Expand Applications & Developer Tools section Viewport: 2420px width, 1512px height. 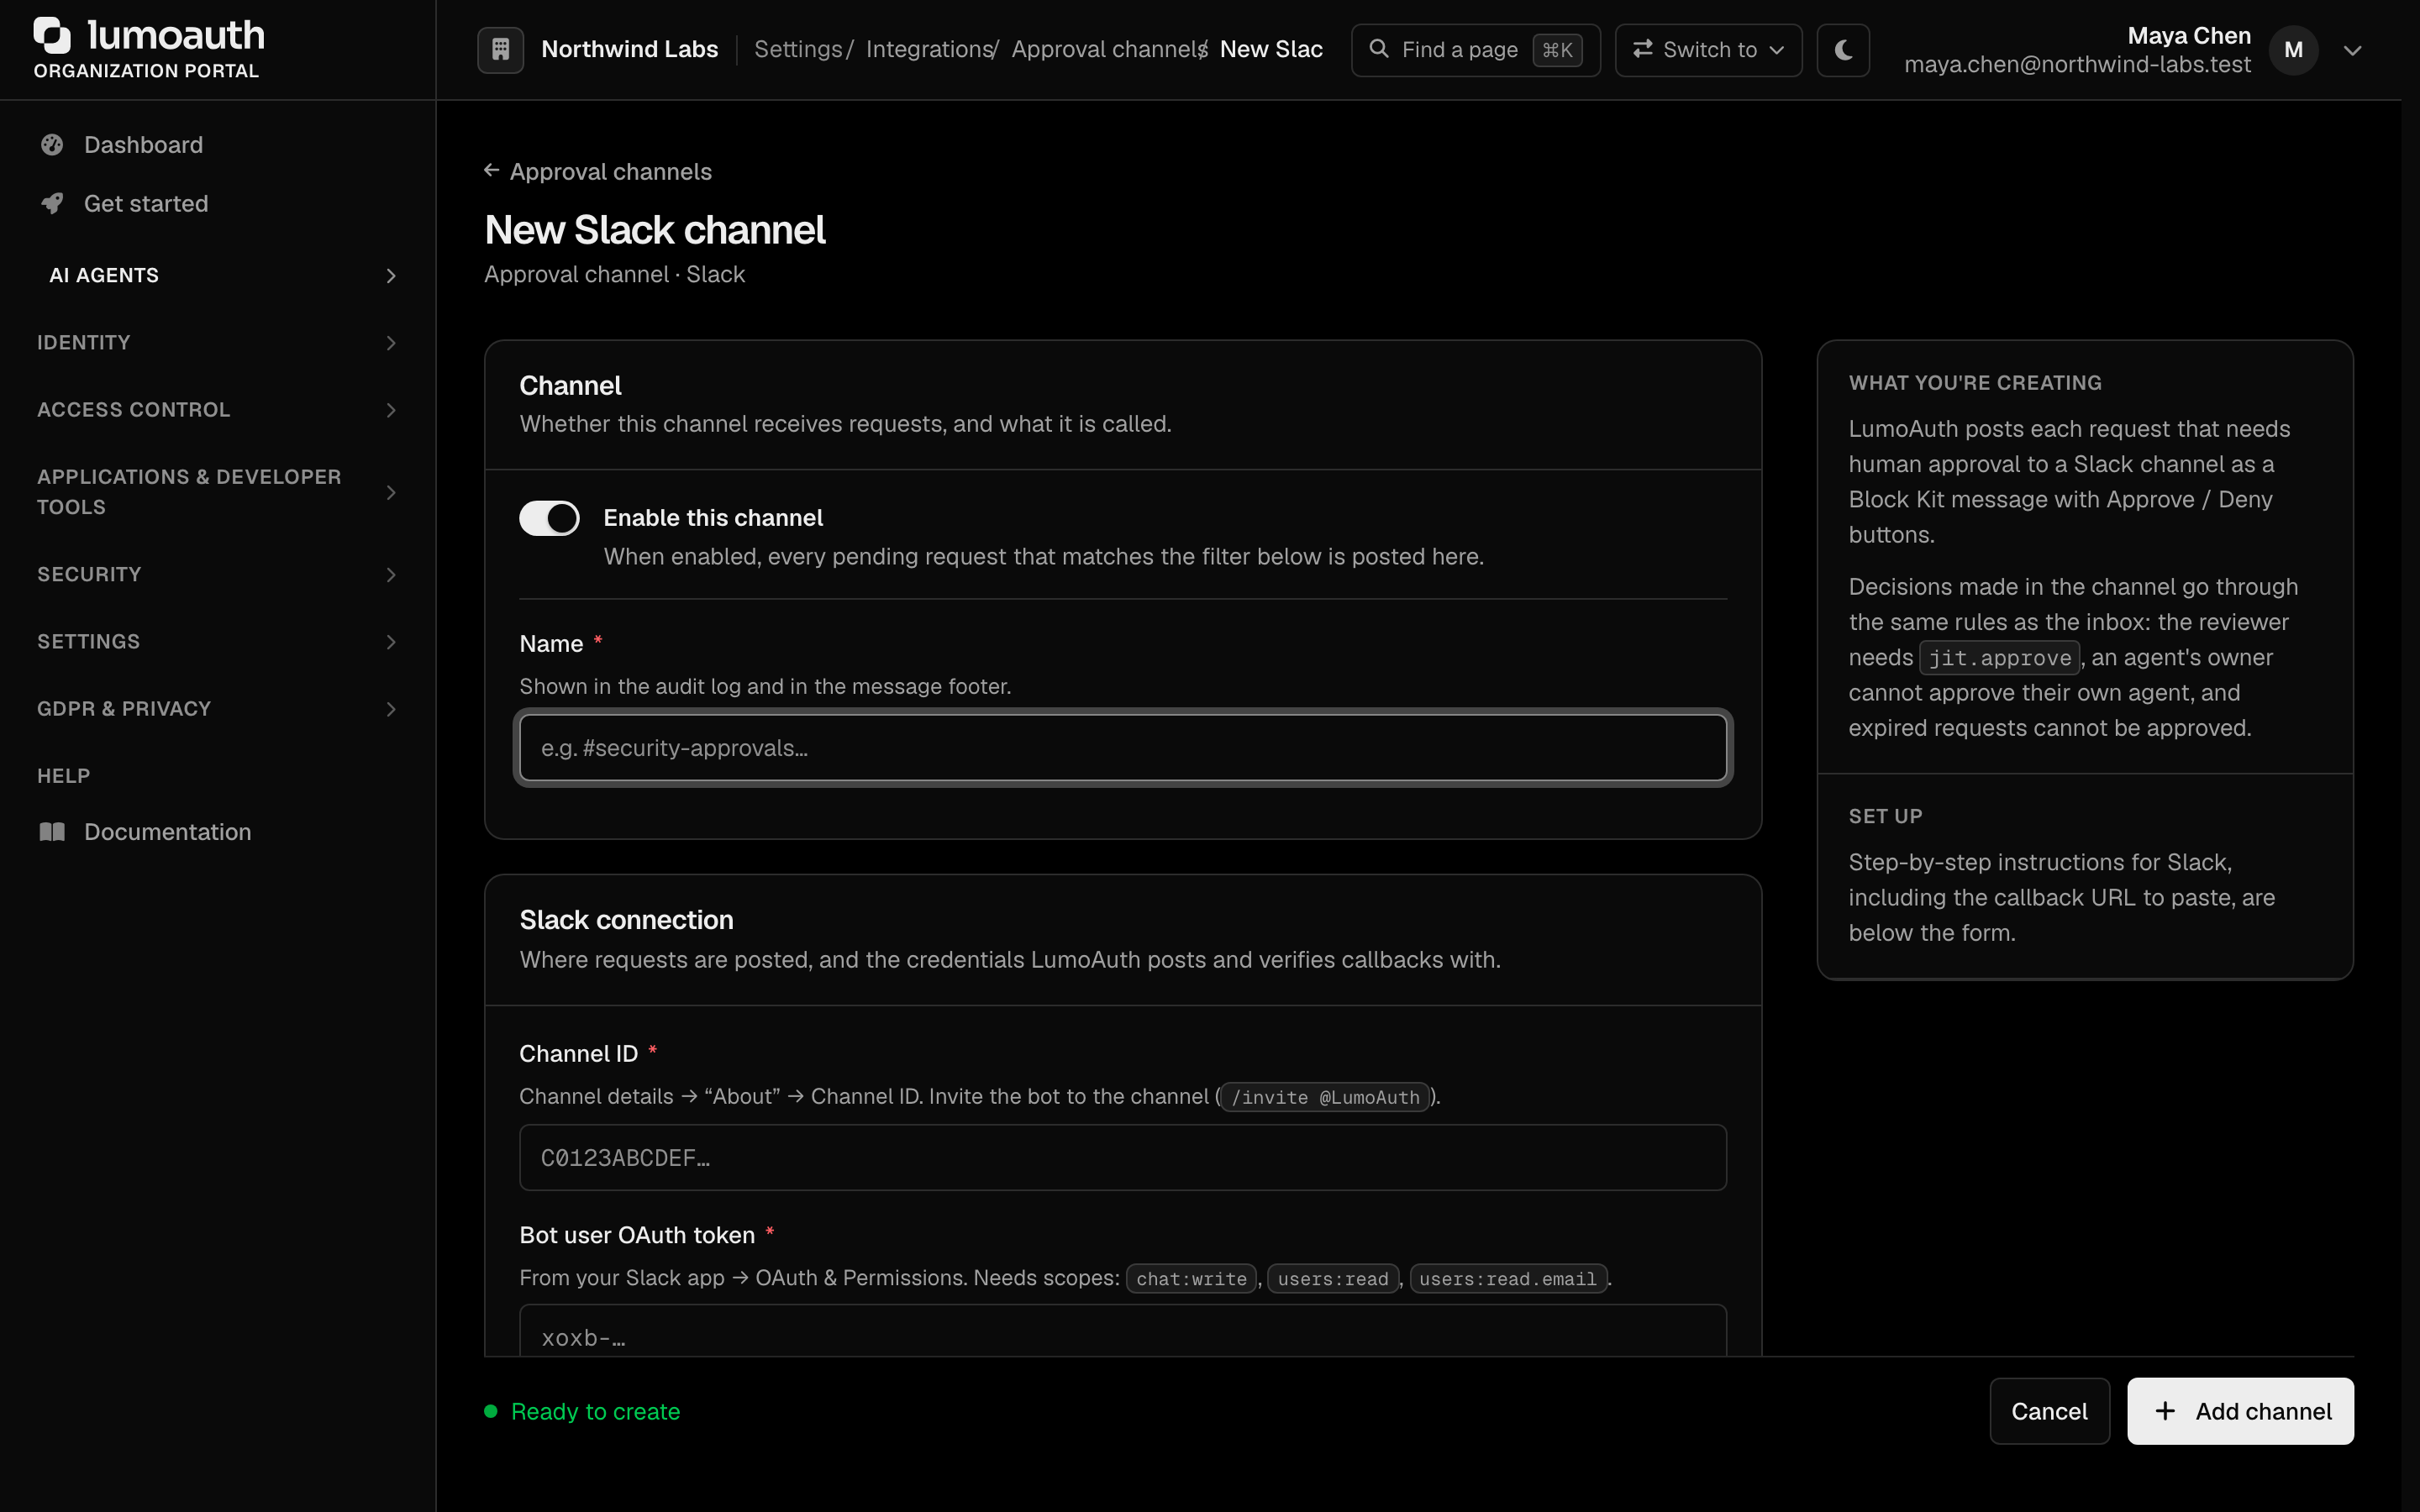point(218,492)
